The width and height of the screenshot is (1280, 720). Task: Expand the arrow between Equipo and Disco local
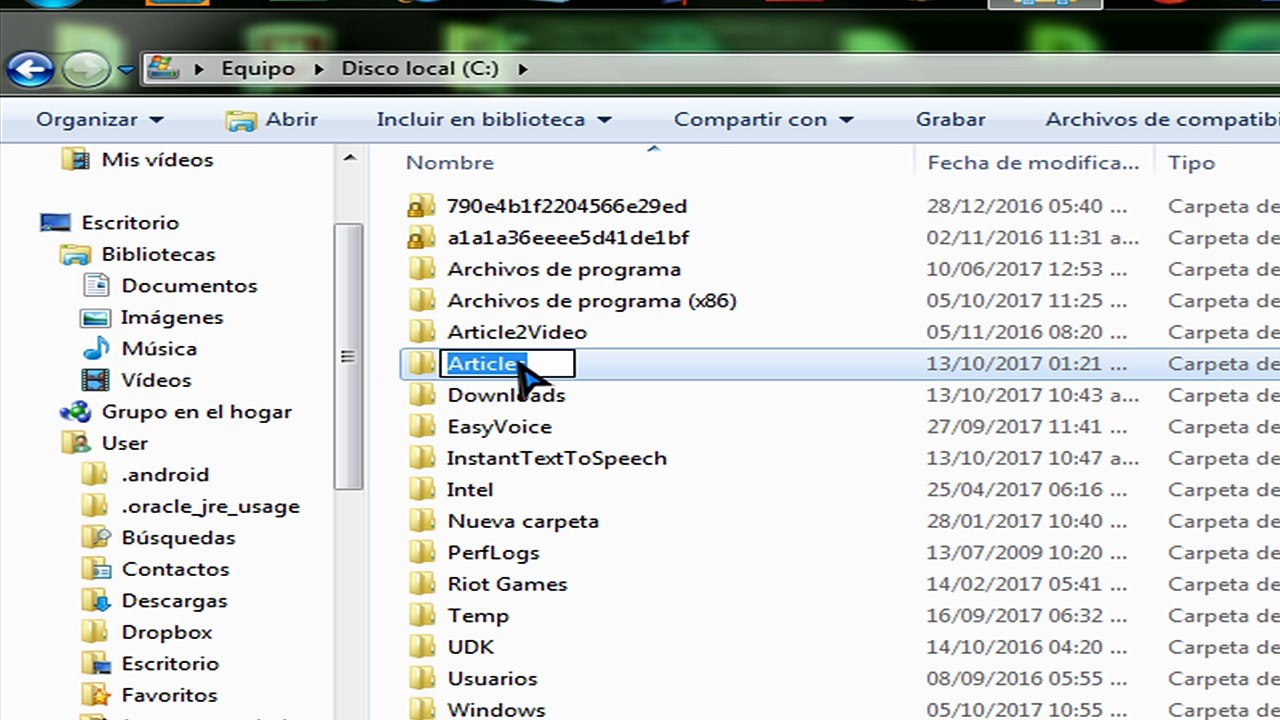[x=319, y=69]
